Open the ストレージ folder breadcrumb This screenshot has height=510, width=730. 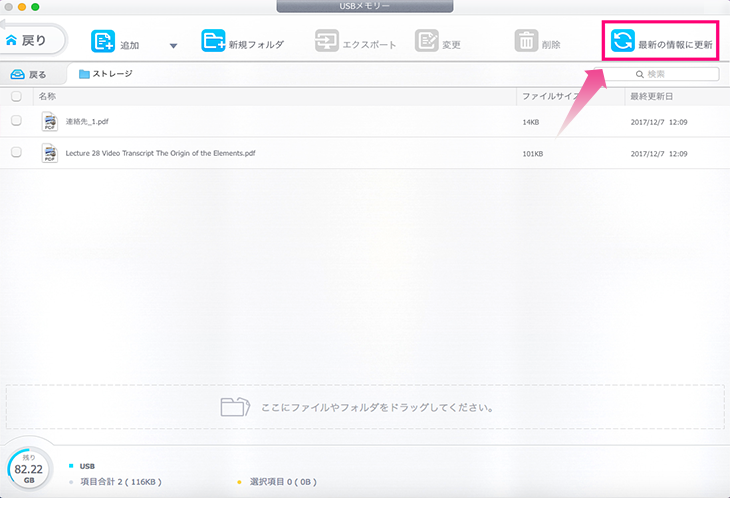point(106,74)
